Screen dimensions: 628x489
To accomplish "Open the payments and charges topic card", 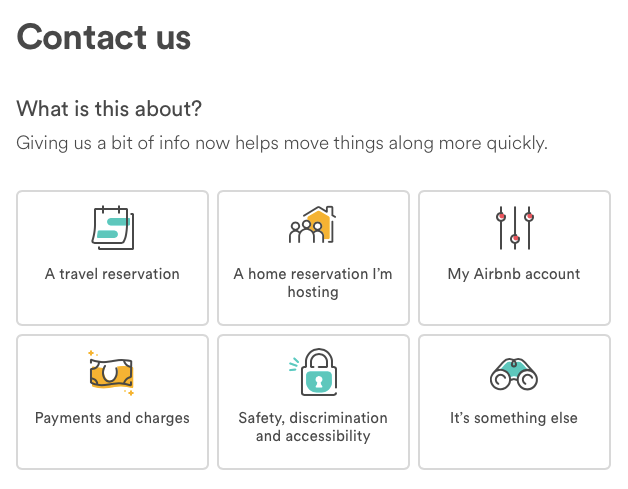I will pyautogui.click(x=113, y=446).
